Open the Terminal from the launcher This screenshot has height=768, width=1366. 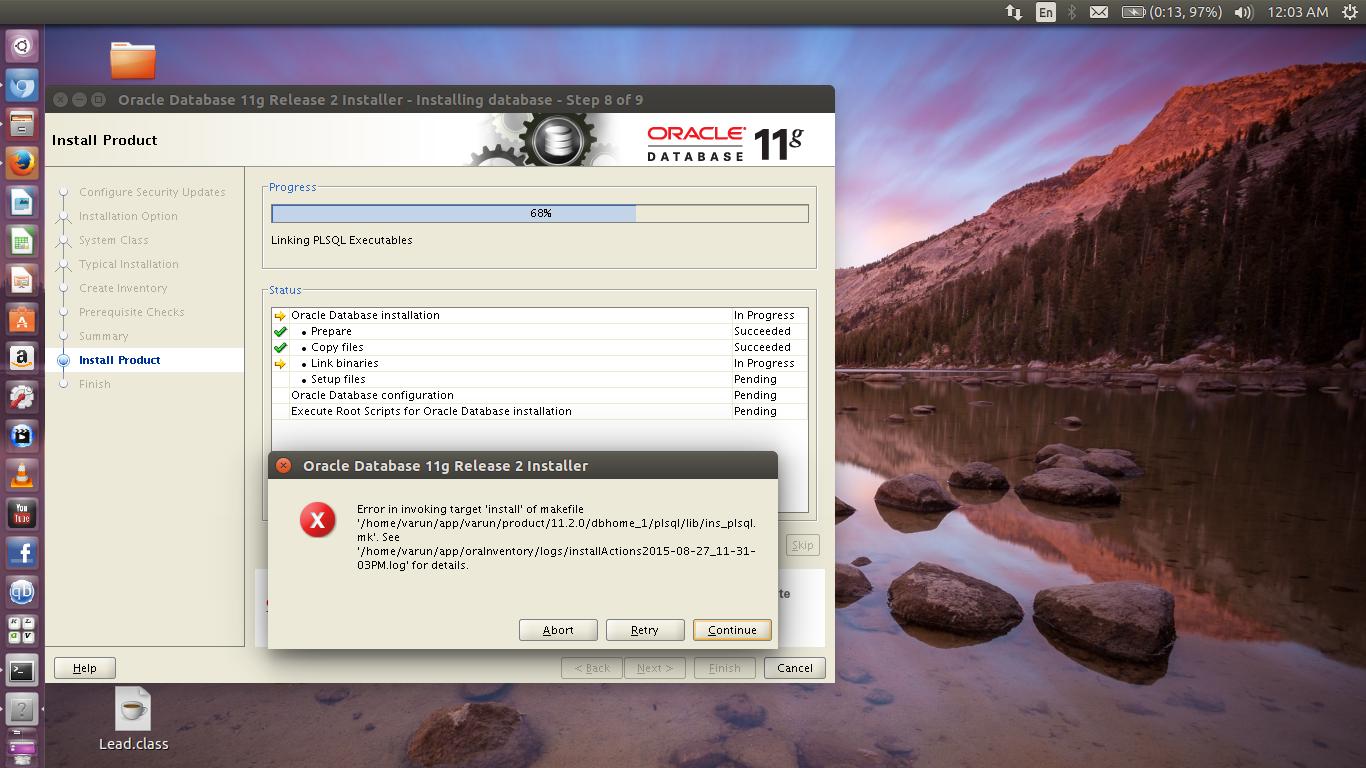point(22,670)
